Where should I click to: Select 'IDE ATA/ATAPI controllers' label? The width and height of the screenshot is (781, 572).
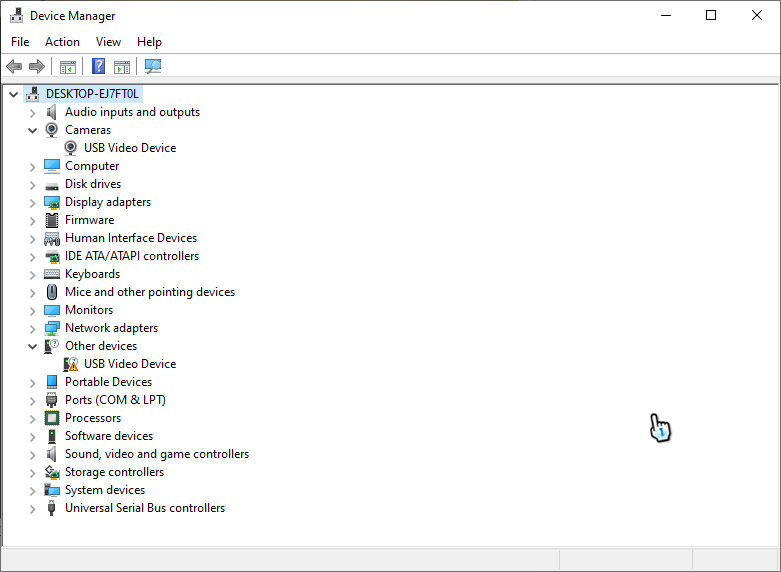pyautogui.click(x=132, y=256)
